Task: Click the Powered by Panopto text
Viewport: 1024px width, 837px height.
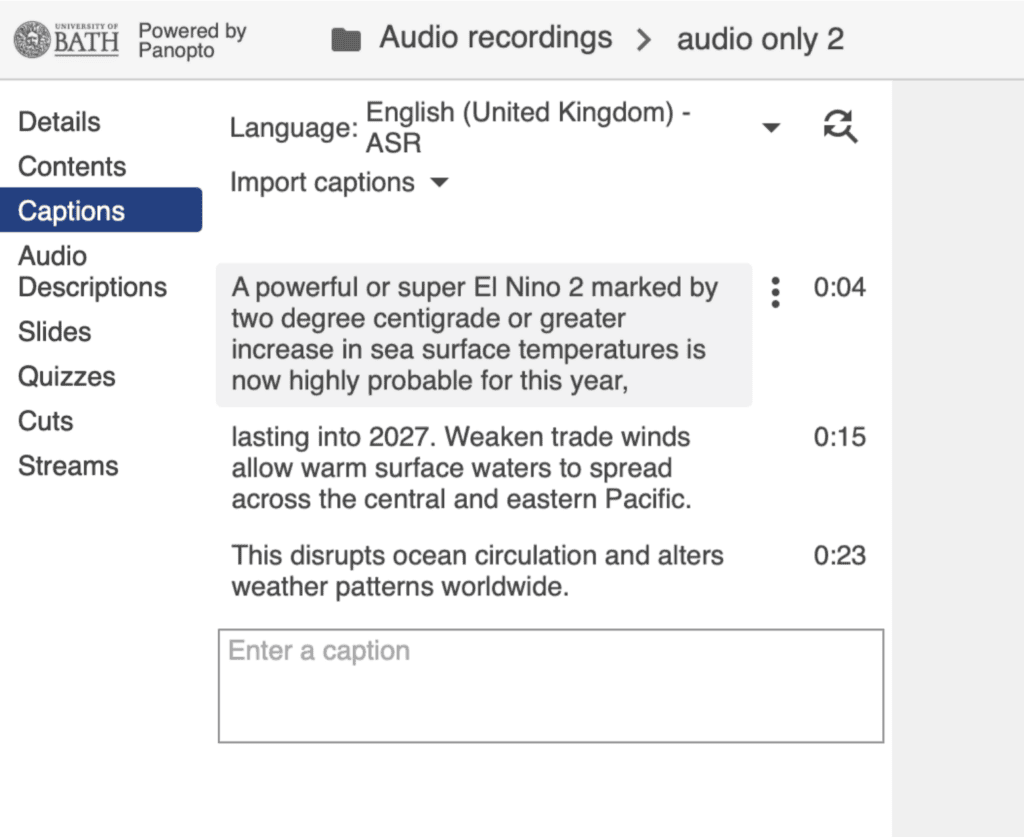Action: (x=192, y=40)
